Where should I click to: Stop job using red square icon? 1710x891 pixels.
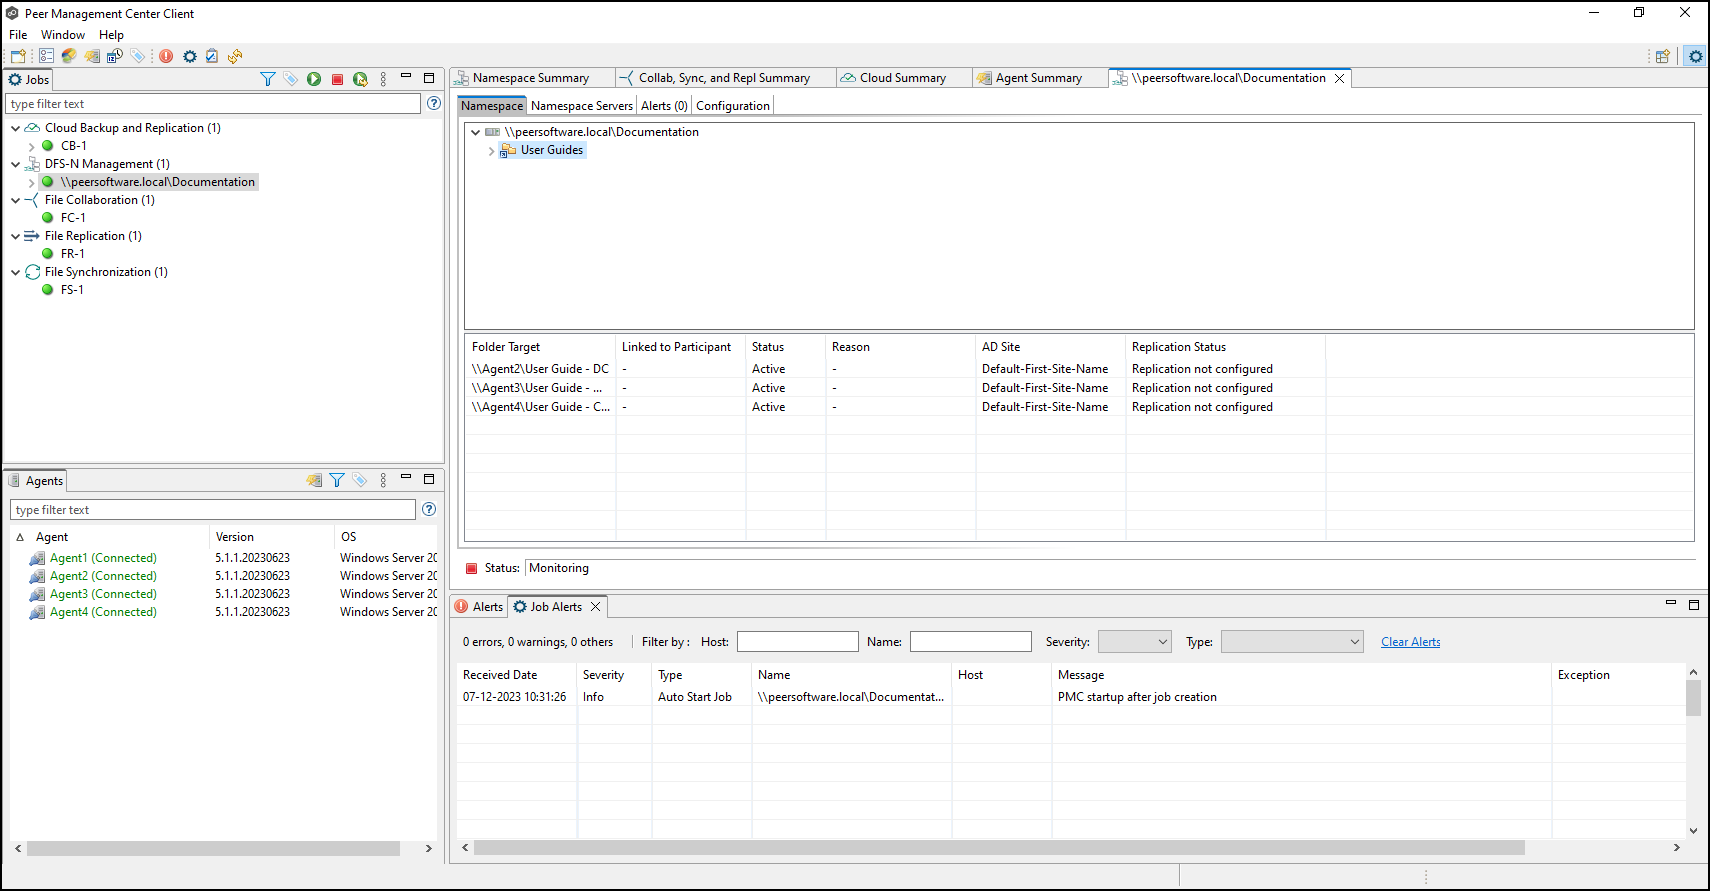click(x=337, y=79)
